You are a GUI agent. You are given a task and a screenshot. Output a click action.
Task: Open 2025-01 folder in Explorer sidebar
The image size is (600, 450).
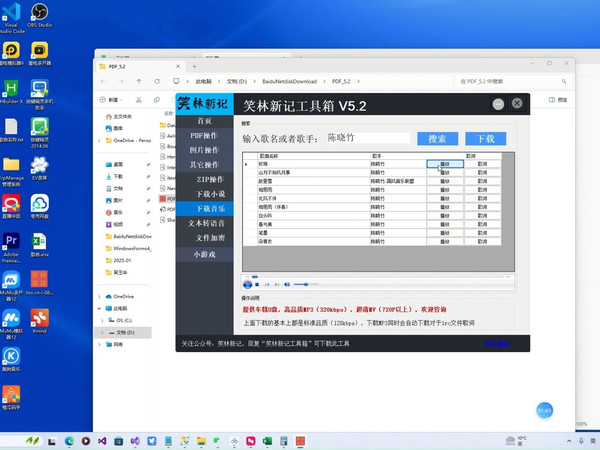pyautogui.click(x=122, y=260)
